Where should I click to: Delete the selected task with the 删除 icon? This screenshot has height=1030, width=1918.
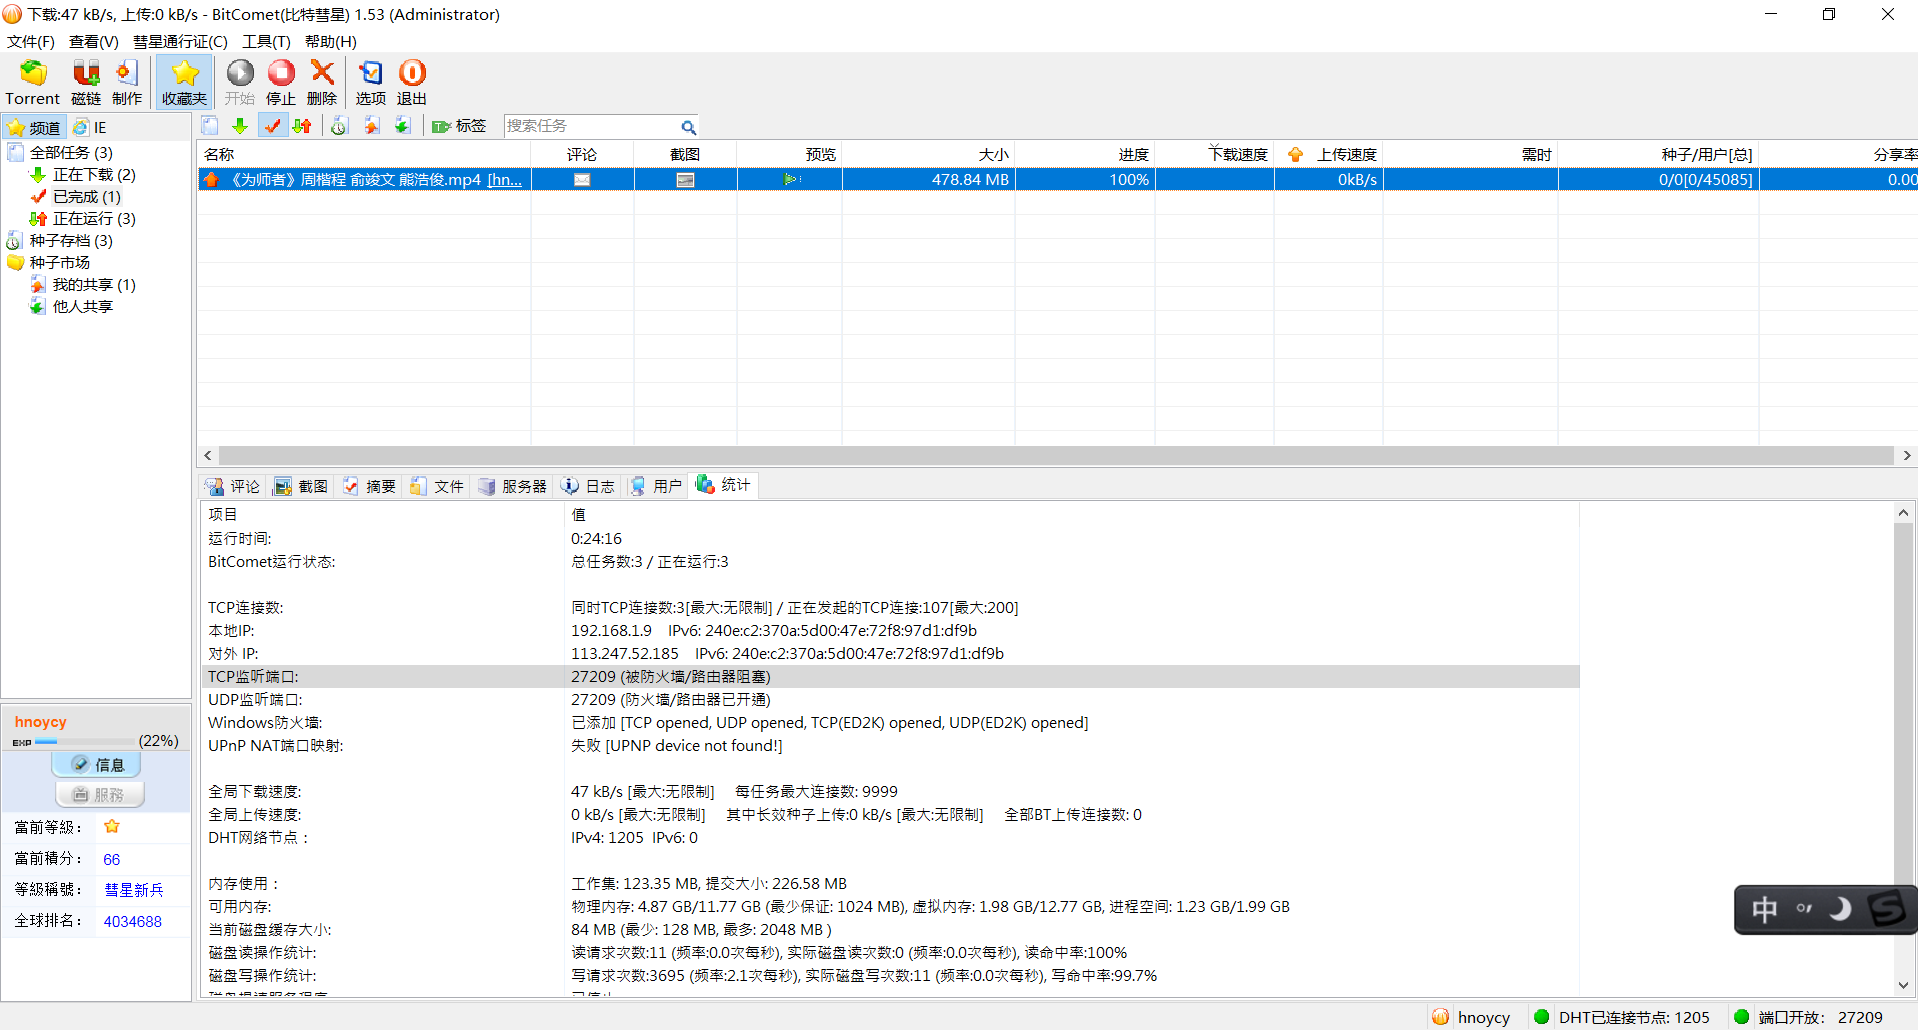pos(322,82)
